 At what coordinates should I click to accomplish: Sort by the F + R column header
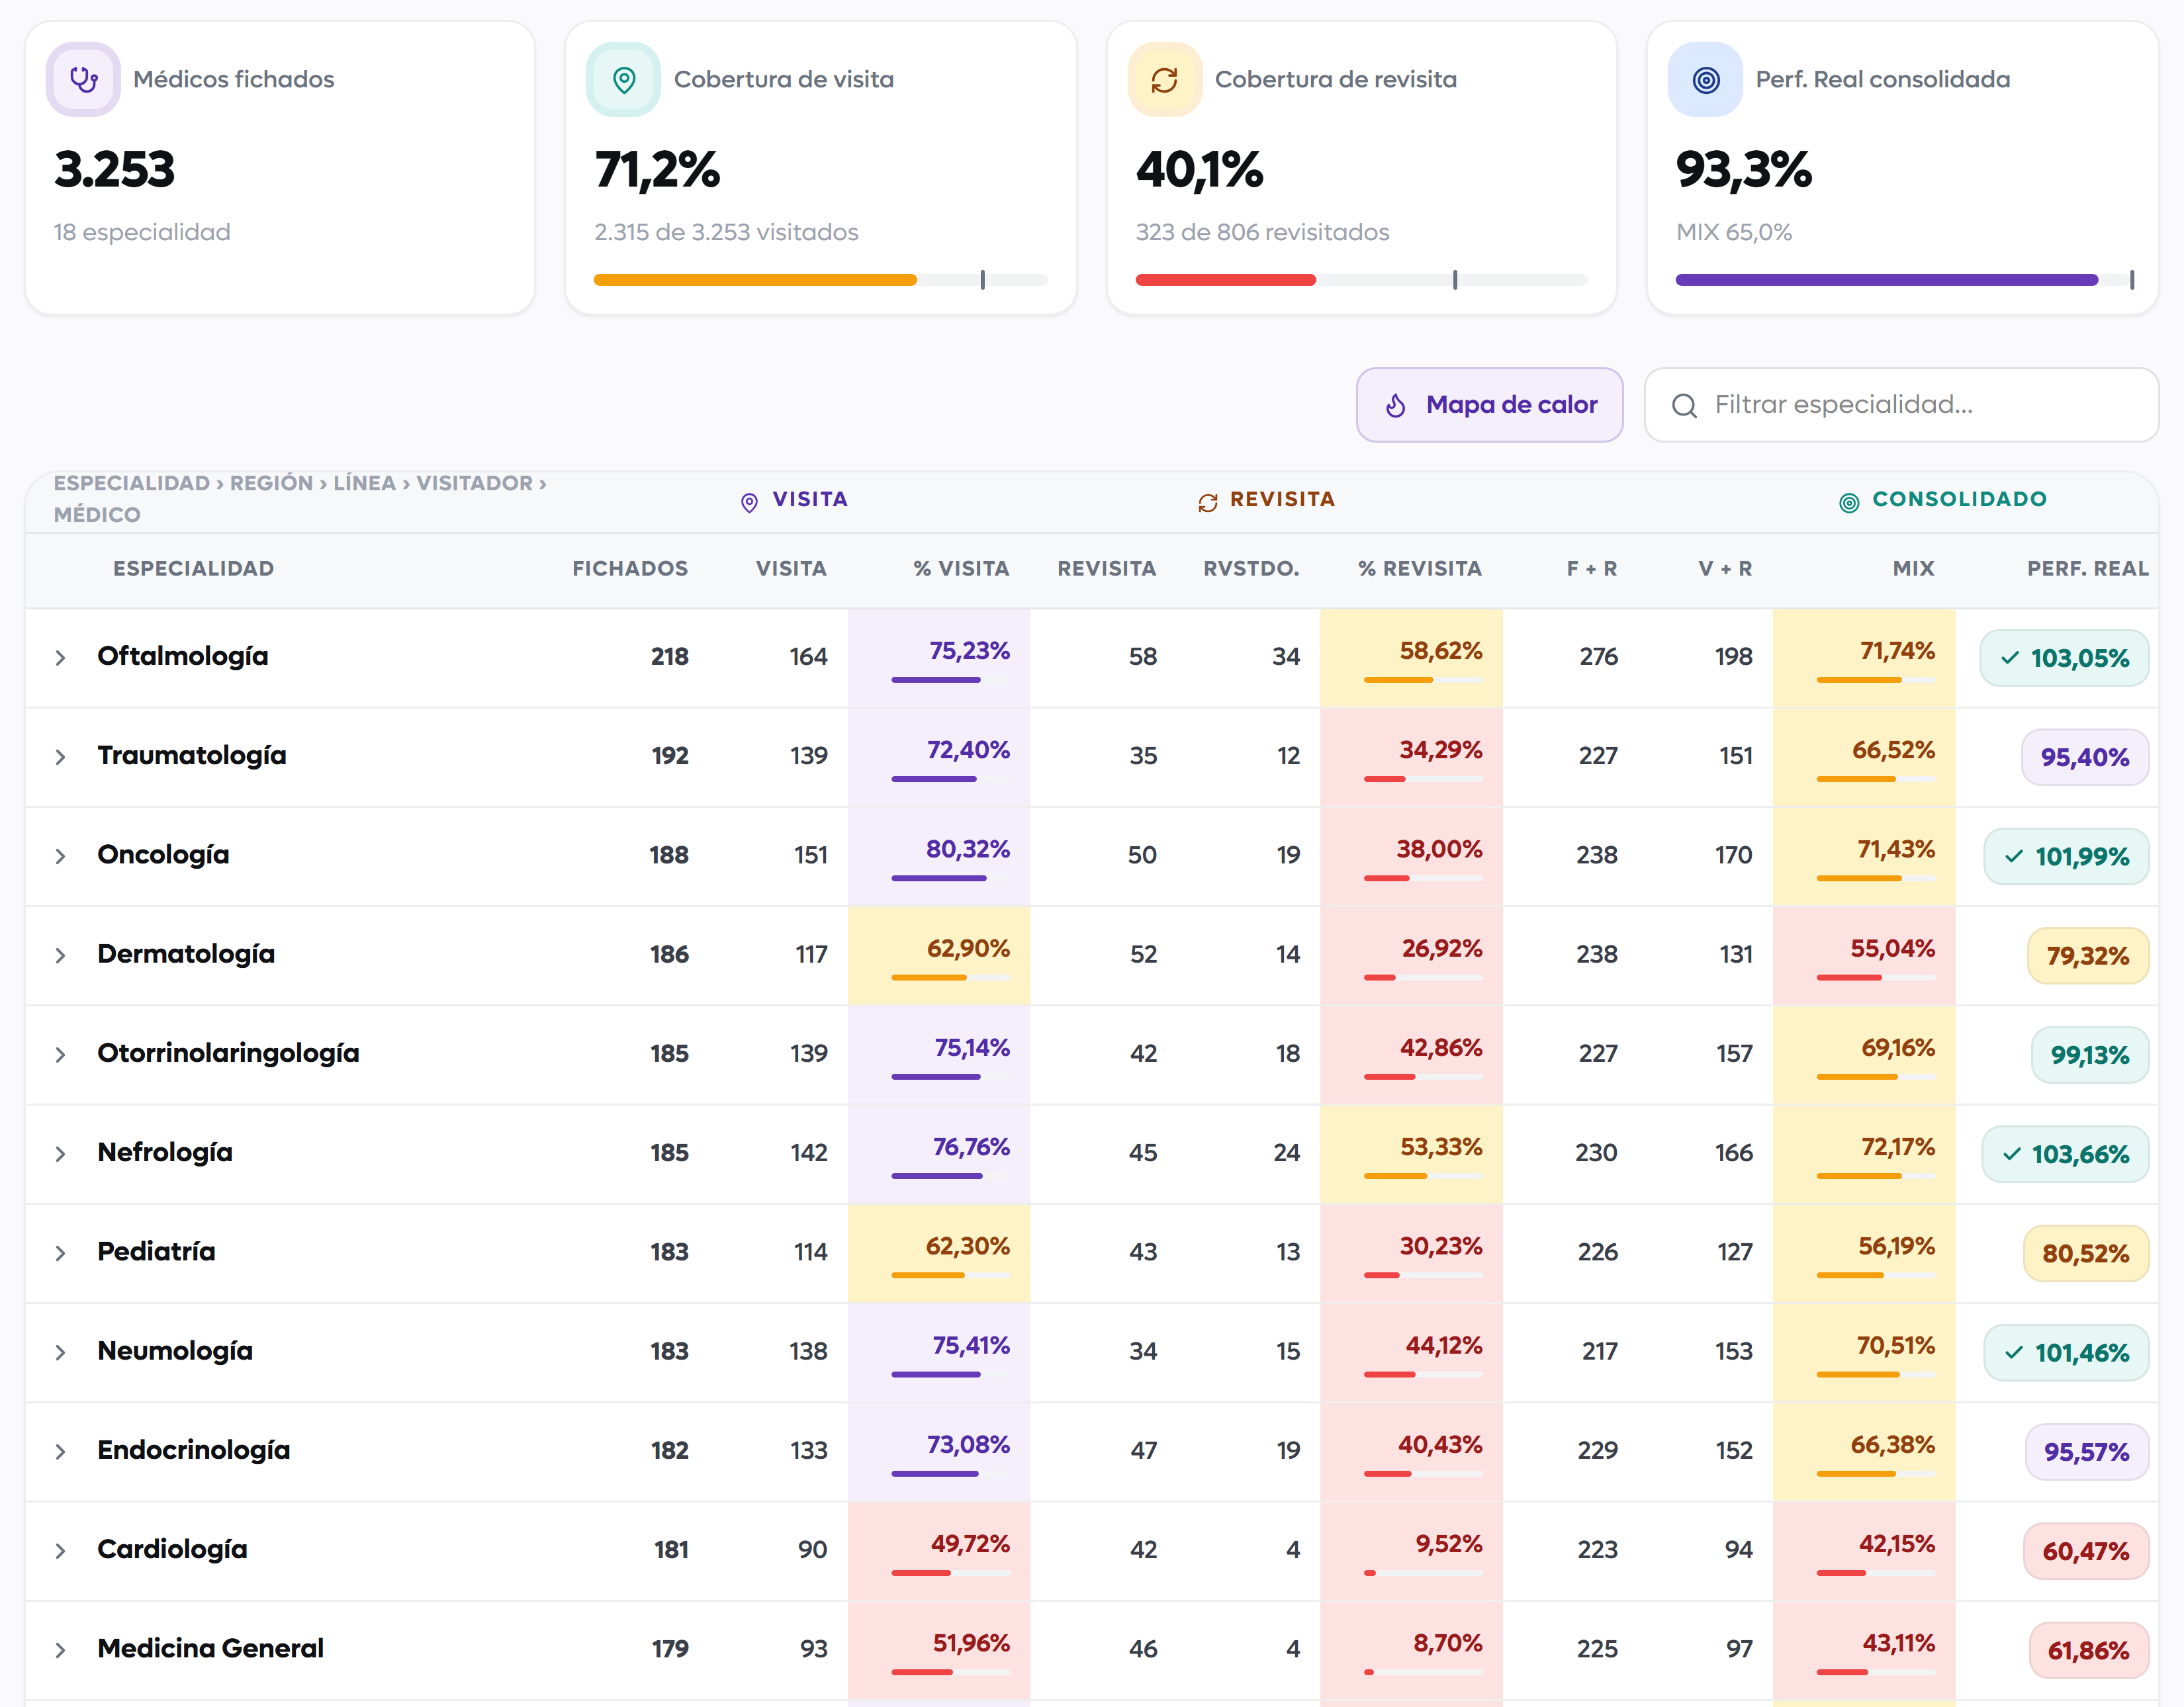coord(1591,569)
